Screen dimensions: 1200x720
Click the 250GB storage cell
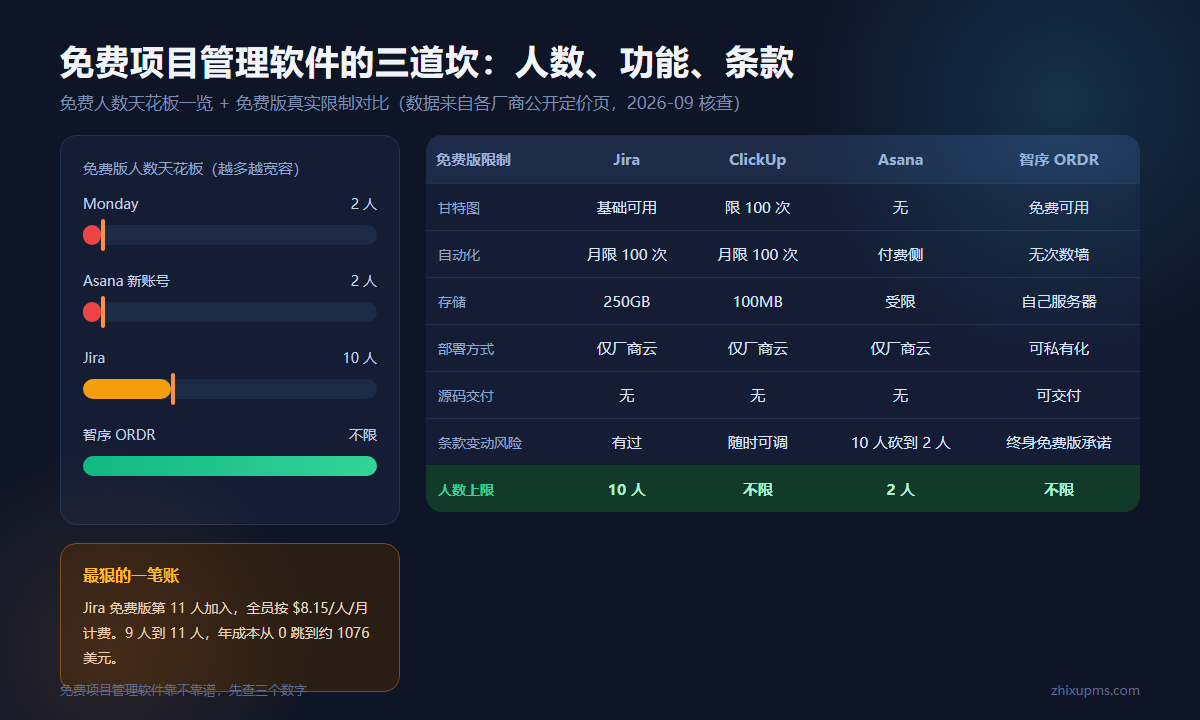pos(627,302)
